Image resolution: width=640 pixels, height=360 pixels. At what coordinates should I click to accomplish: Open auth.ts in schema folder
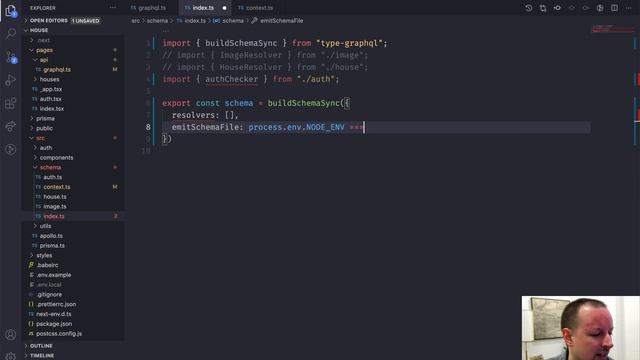tap(52, 177)
